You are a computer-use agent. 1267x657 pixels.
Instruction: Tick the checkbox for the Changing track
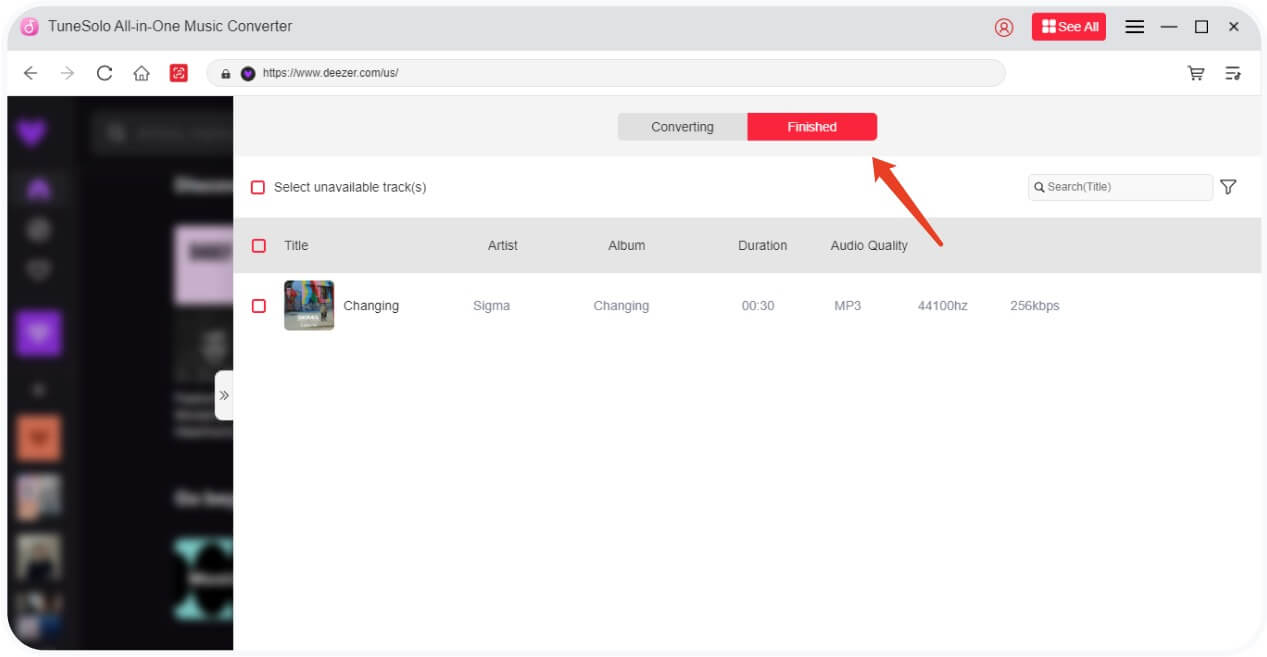point(259,306)
